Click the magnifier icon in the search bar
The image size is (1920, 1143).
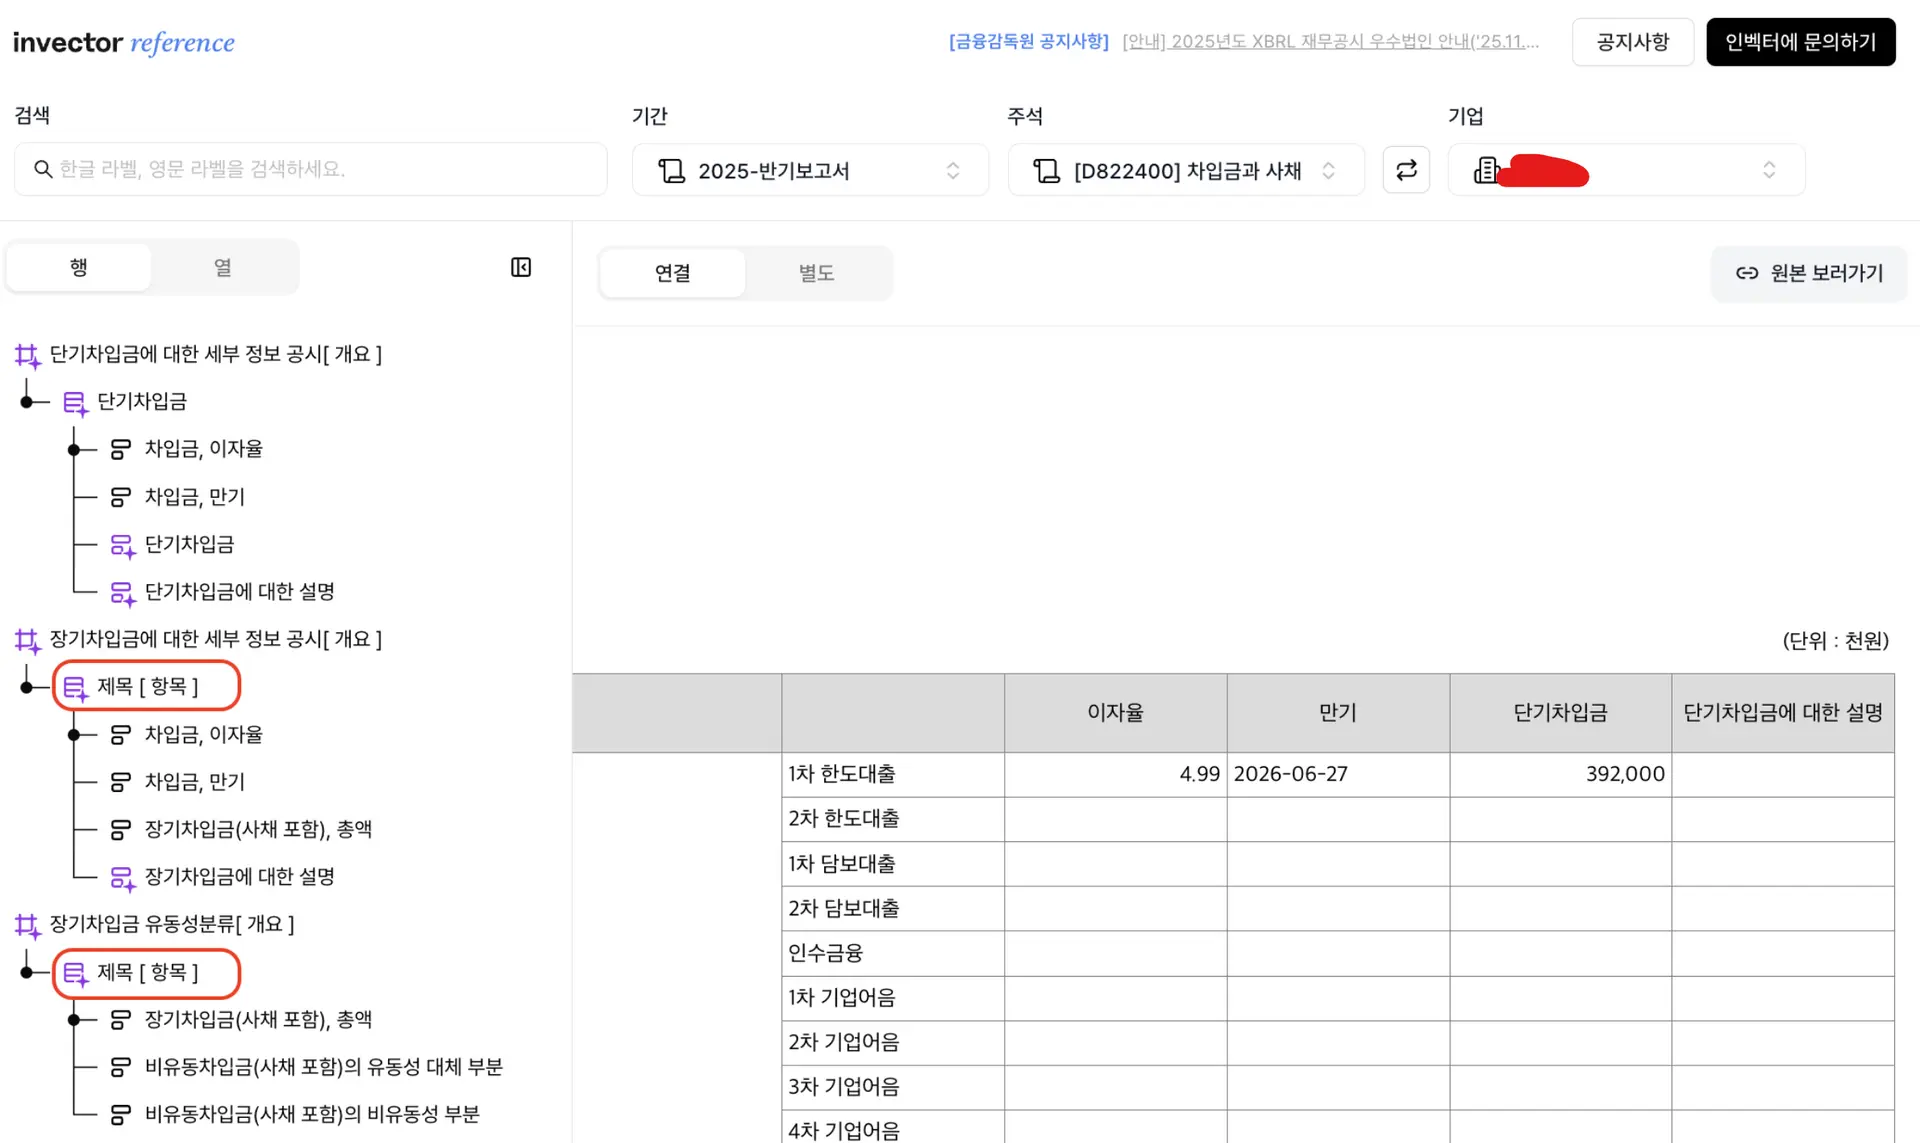[x=42, y=169]
